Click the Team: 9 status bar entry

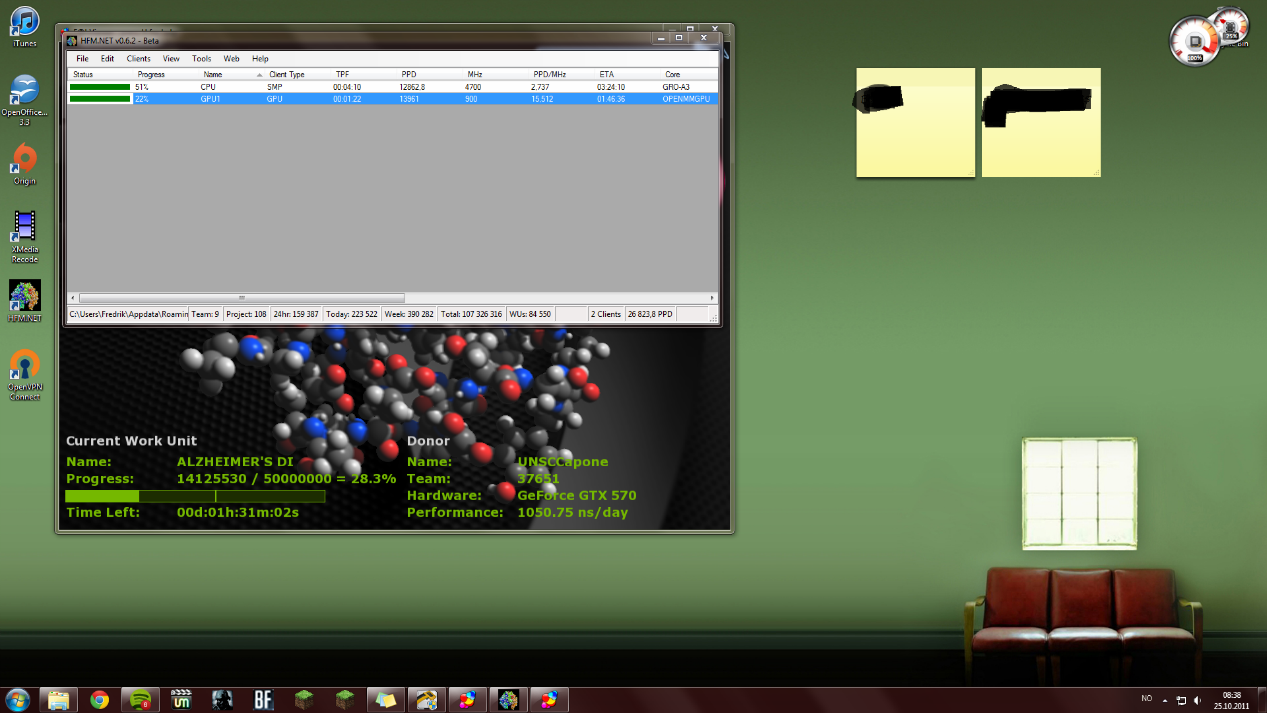coord(205,314)
